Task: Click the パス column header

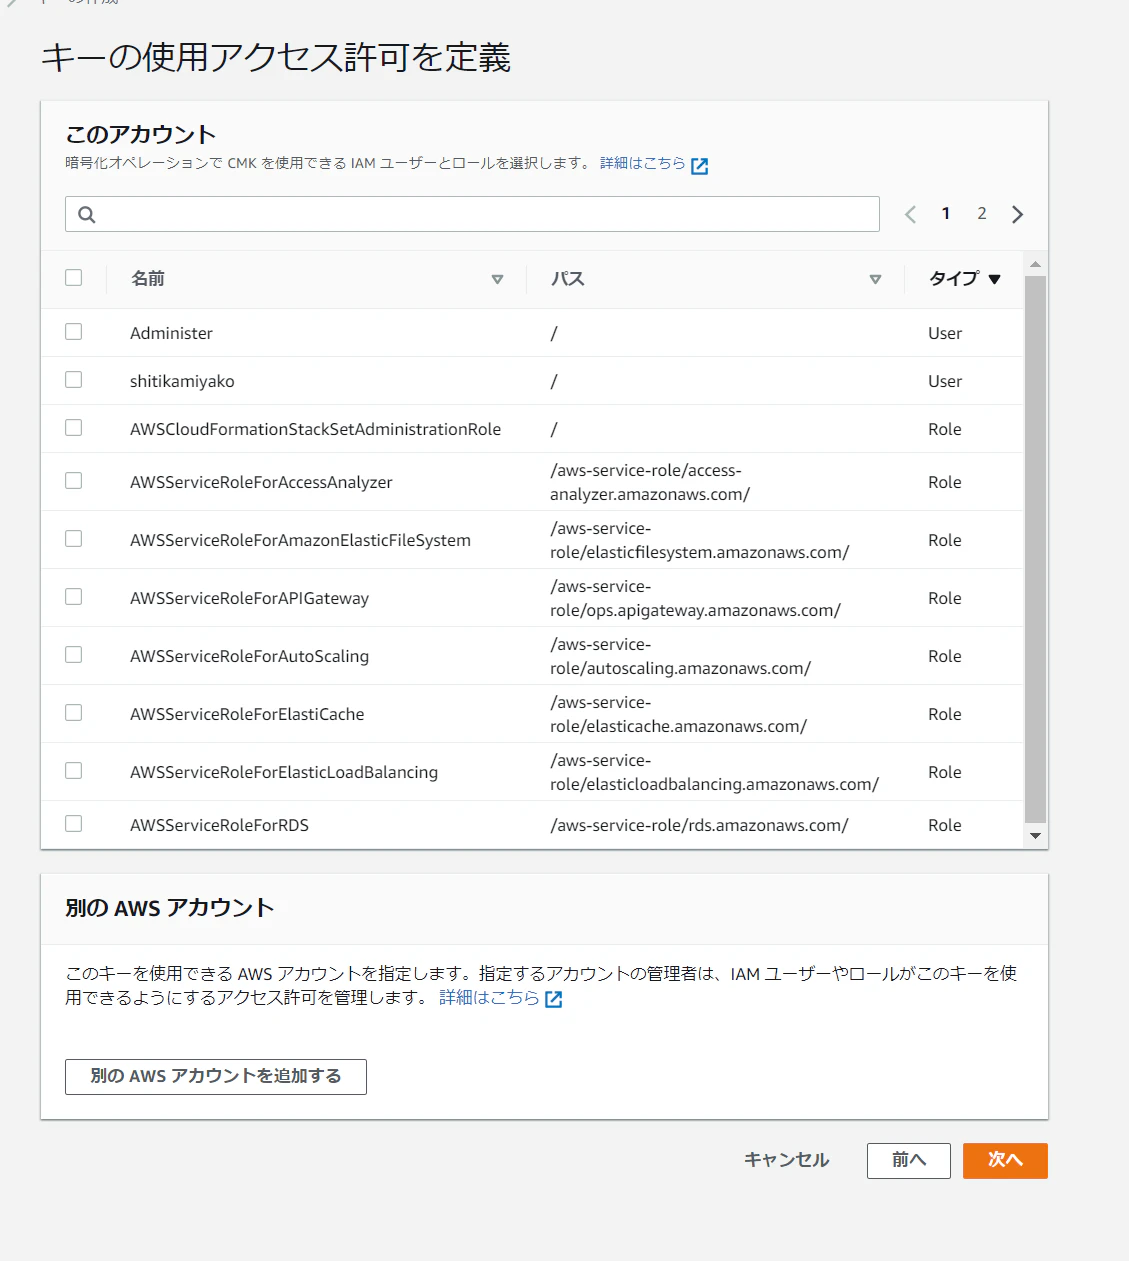Action: pyautogui.click(x=568, y=279)
